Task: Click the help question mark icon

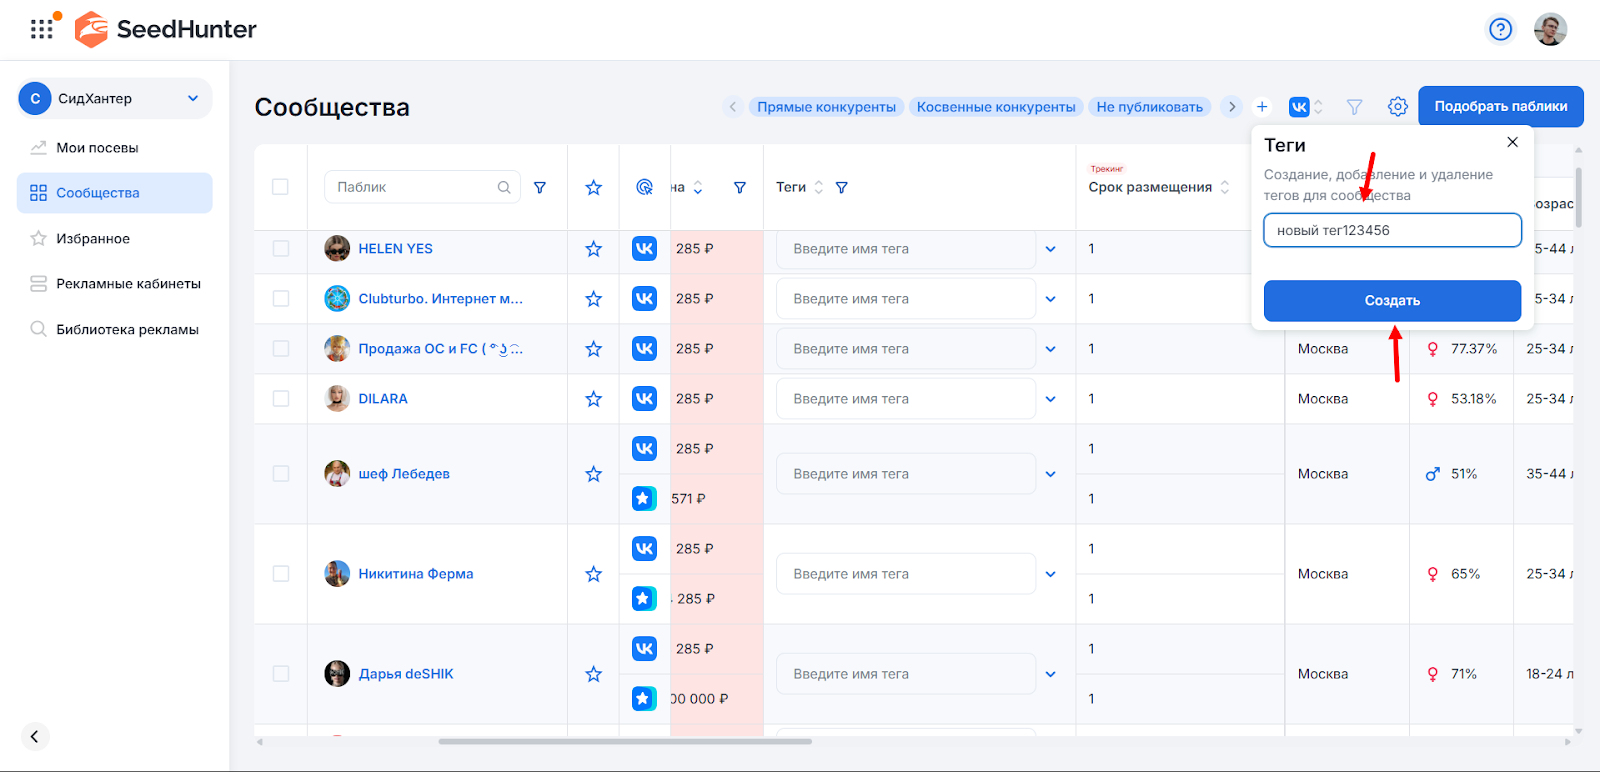Action: pos(1500,30)
